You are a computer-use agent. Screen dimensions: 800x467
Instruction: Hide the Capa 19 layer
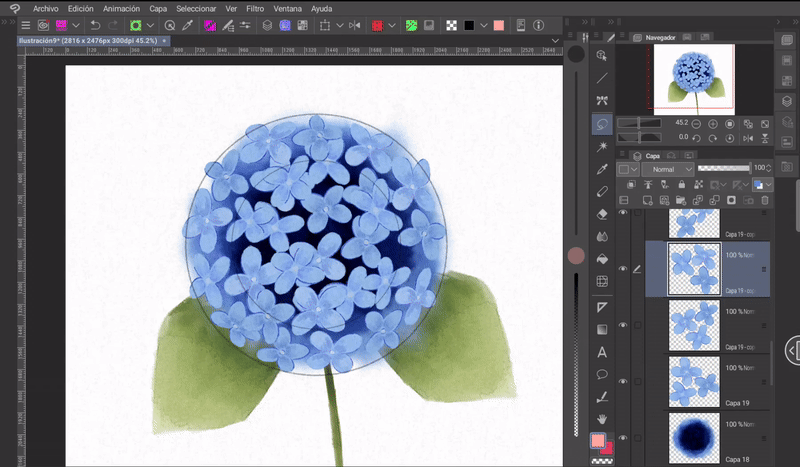pos(623,381)
